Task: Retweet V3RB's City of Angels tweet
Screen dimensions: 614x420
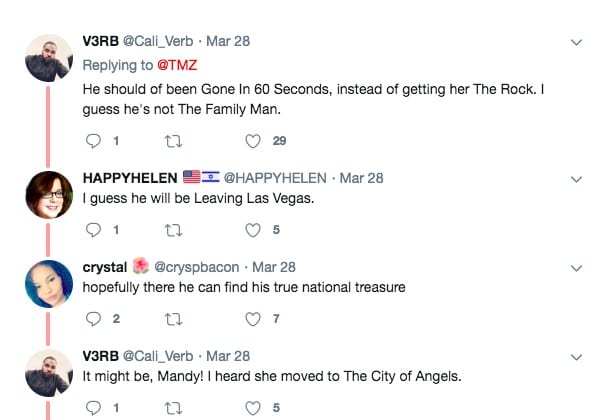Action: coord(174,408)
